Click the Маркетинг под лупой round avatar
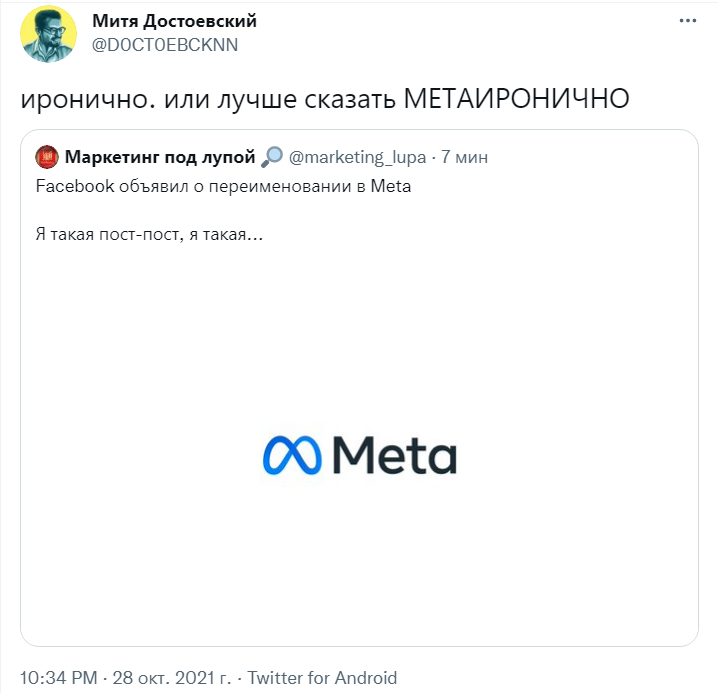Screen dimensions: 719x693 pos(47,157)
